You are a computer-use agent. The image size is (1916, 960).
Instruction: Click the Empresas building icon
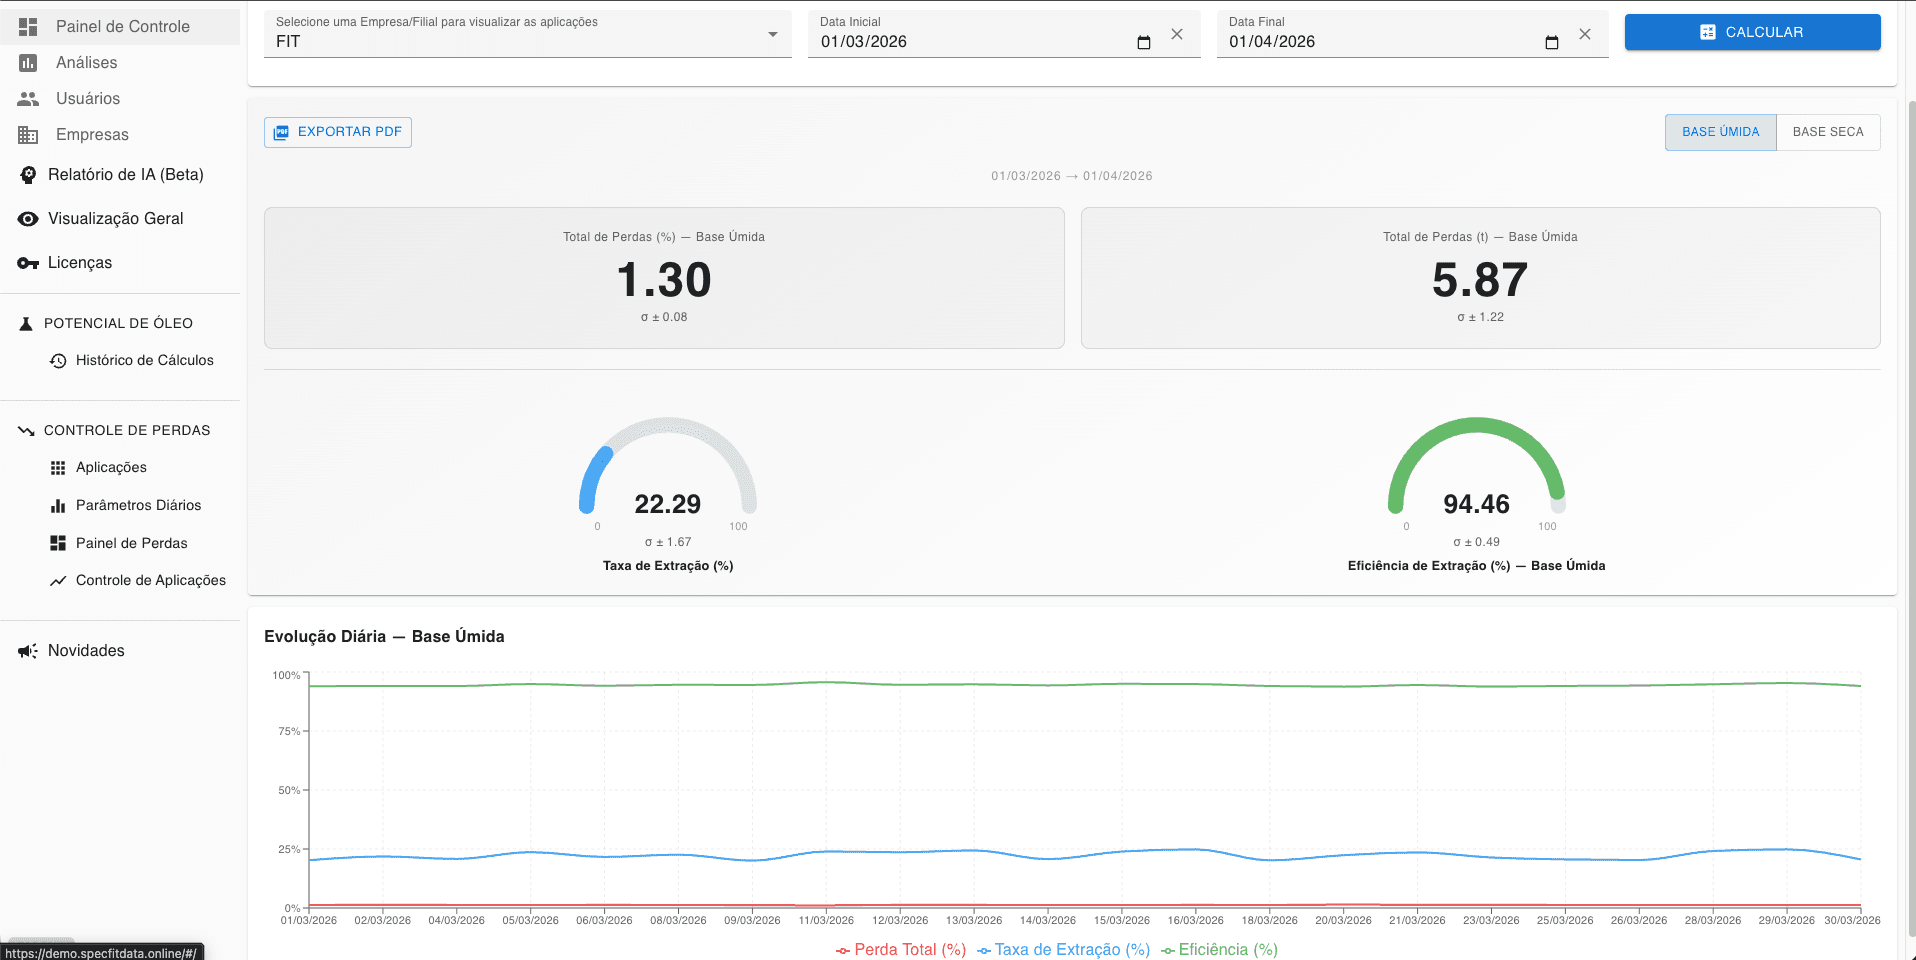28,134
